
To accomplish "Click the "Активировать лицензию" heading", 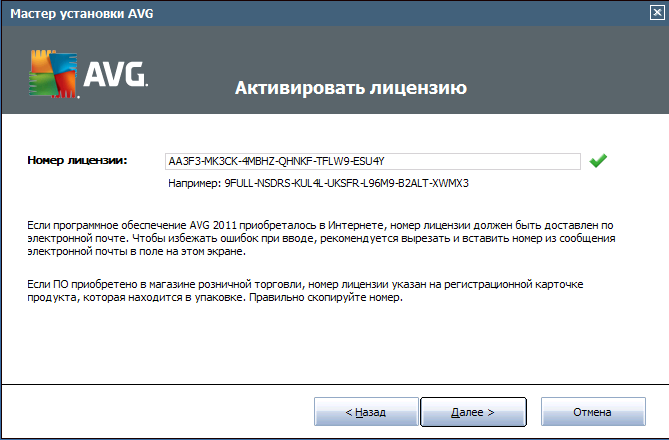I will (351, 88).
